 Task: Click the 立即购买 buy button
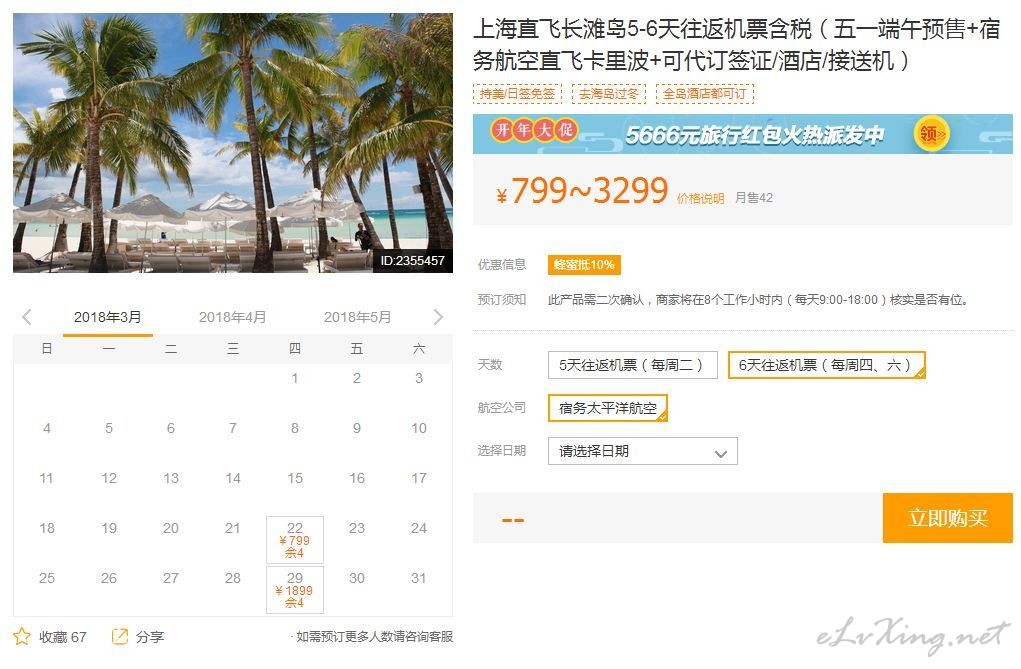[947, 518]
